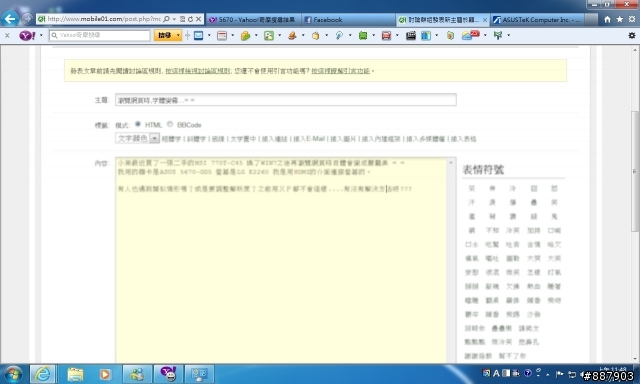Open IE Favorites star
This screenshot has width=640, height=384.
[620, 19]
